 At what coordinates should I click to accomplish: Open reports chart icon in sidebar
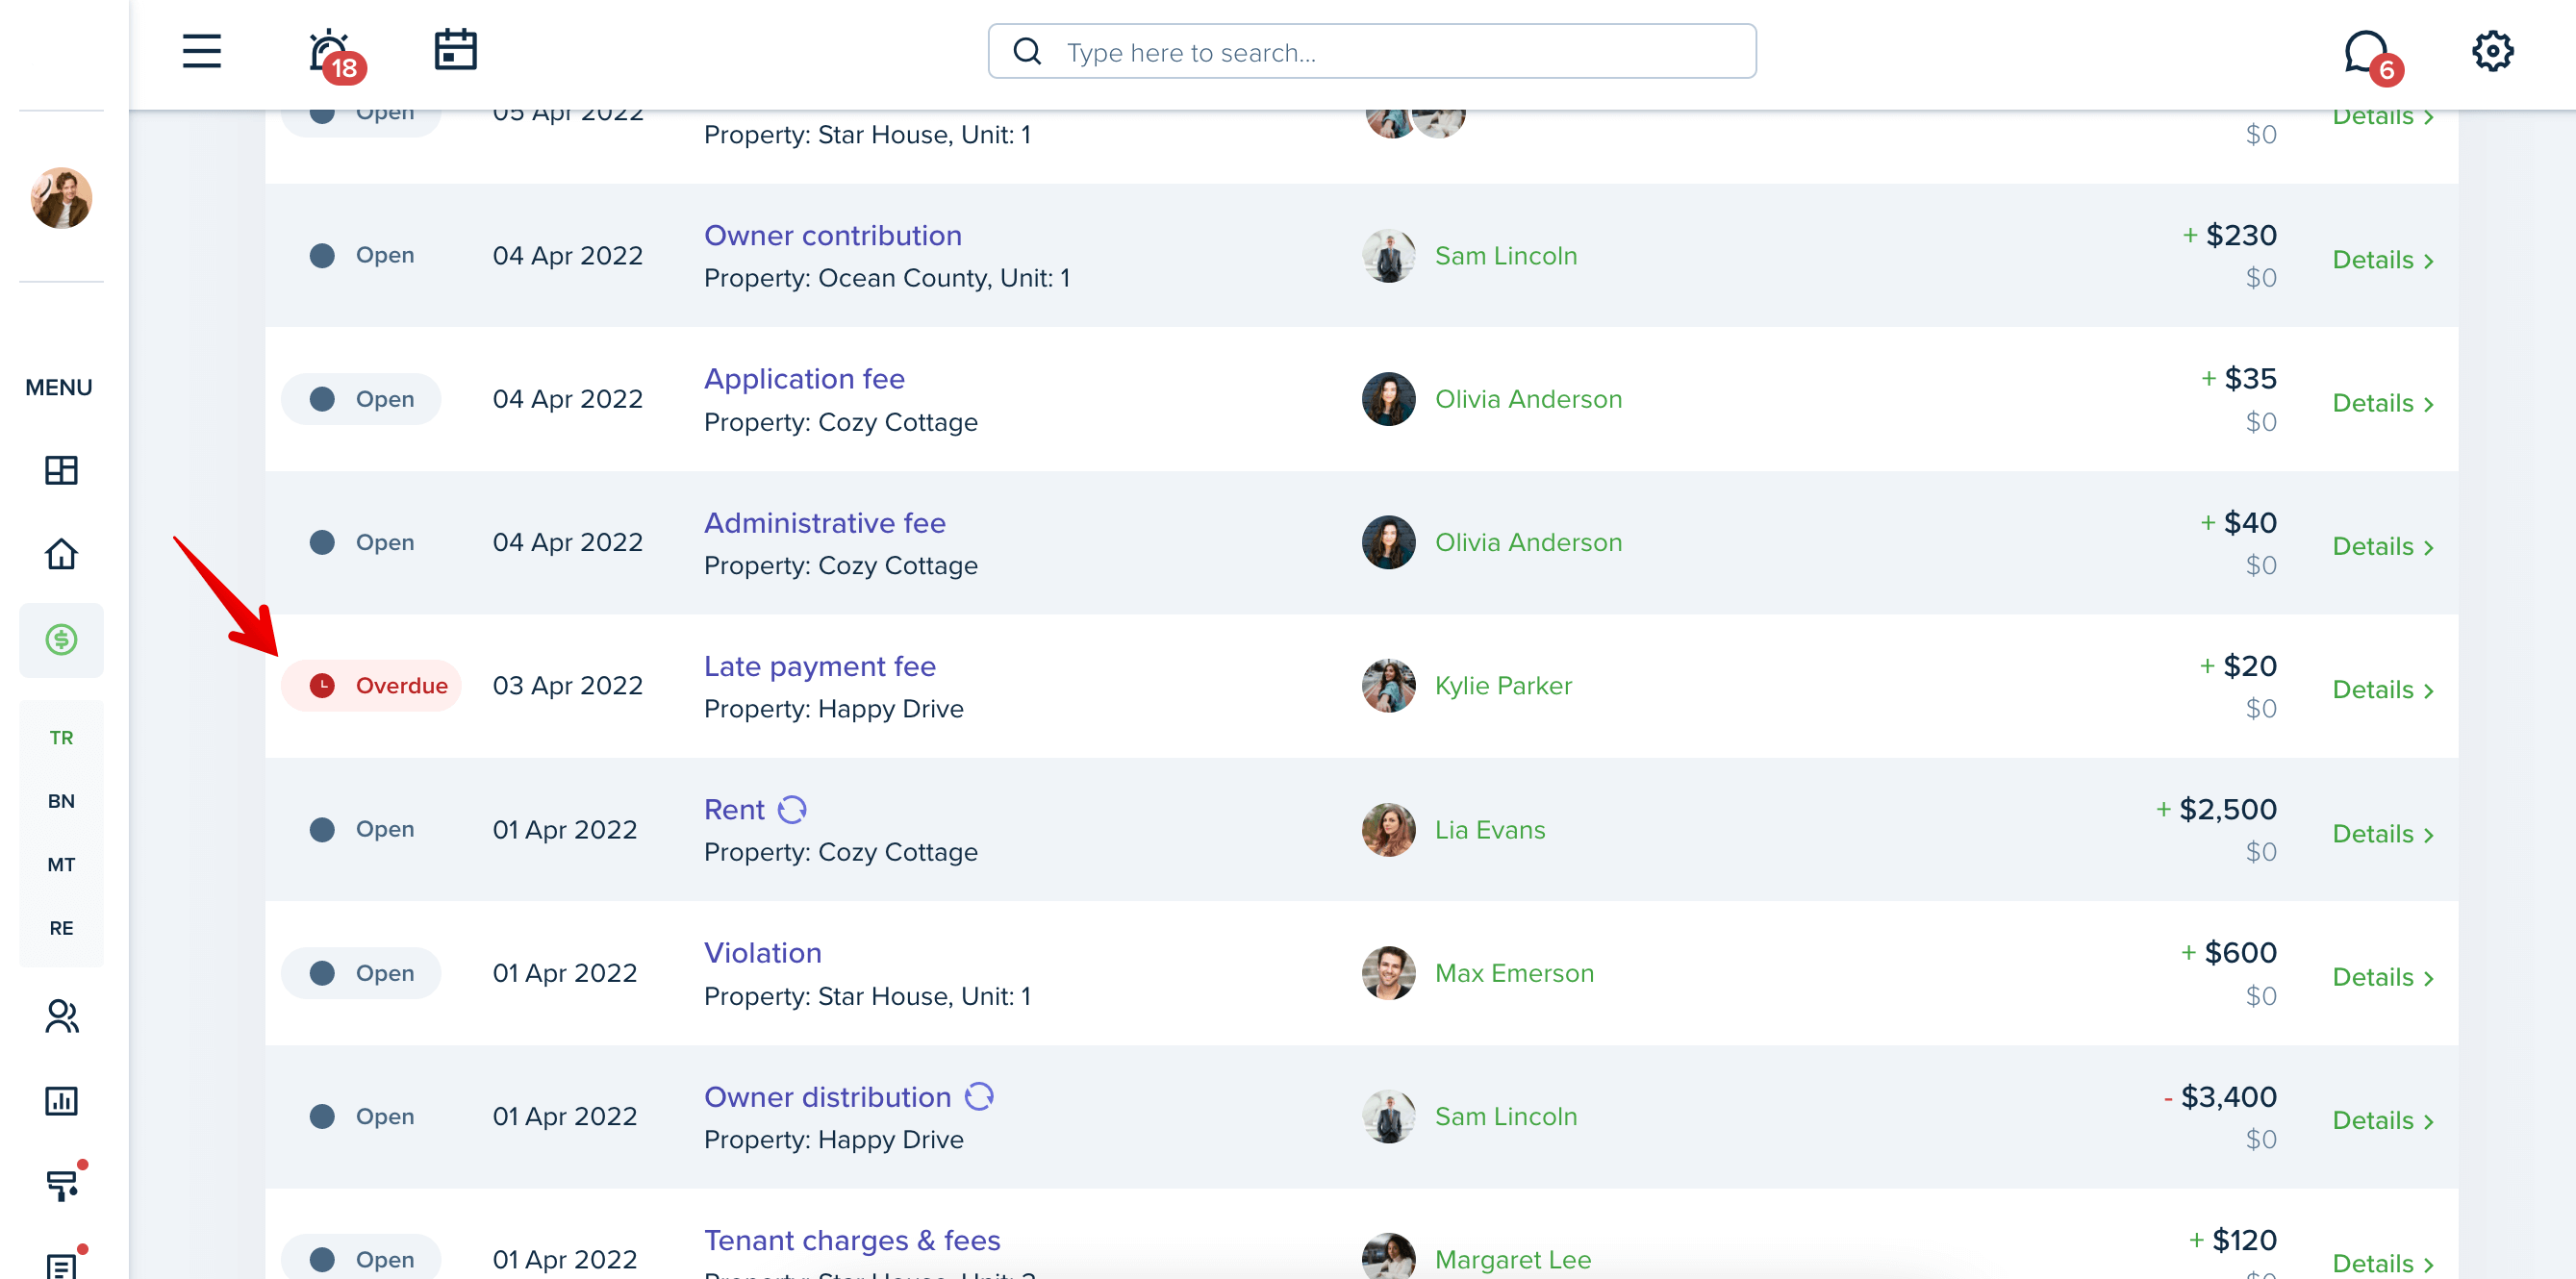[61, 1101]
